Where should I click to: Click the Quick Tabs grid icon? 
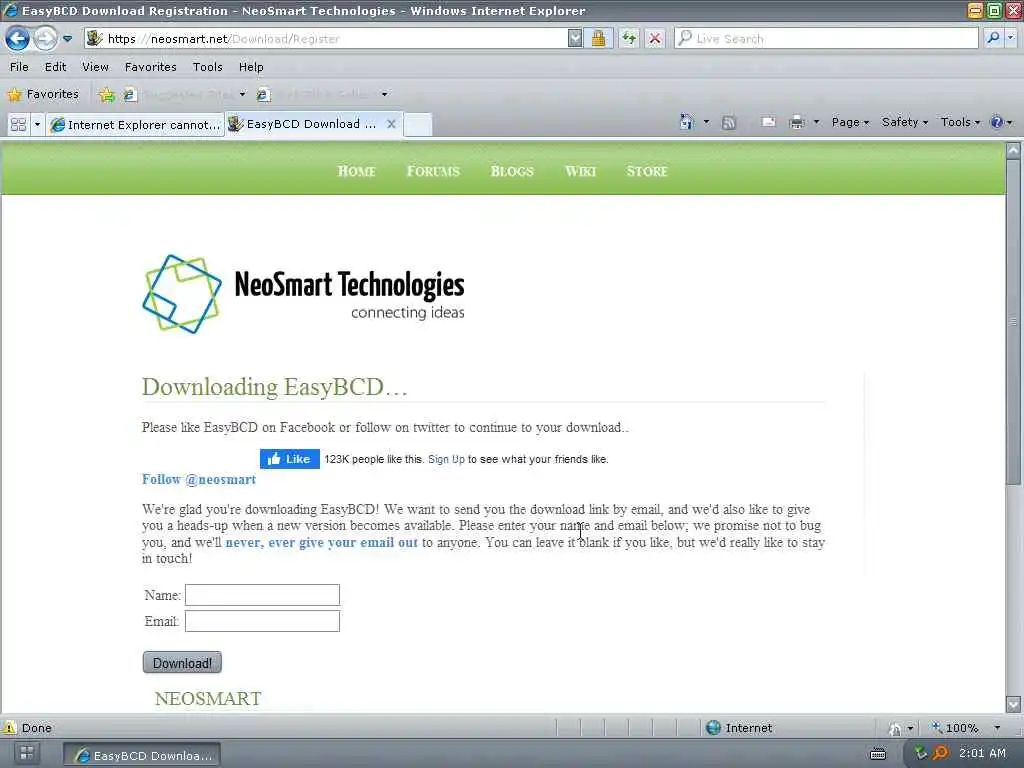(x=18, y=124)
